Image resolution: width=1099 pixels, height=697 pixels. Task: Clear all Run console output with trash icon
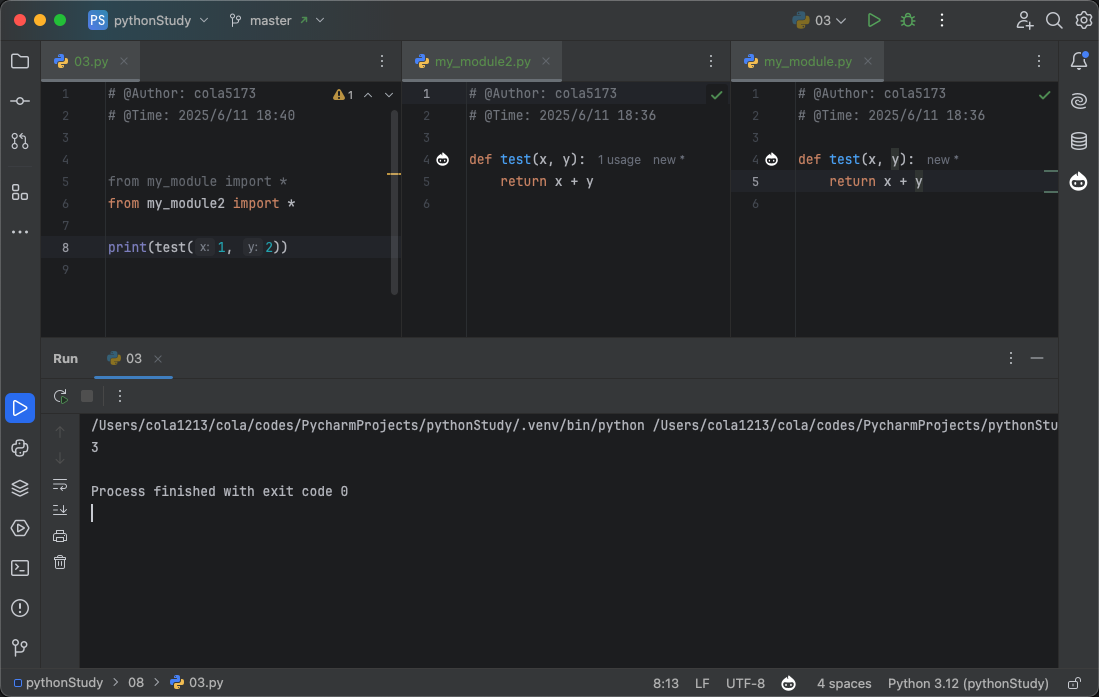[x=60, y=562]
